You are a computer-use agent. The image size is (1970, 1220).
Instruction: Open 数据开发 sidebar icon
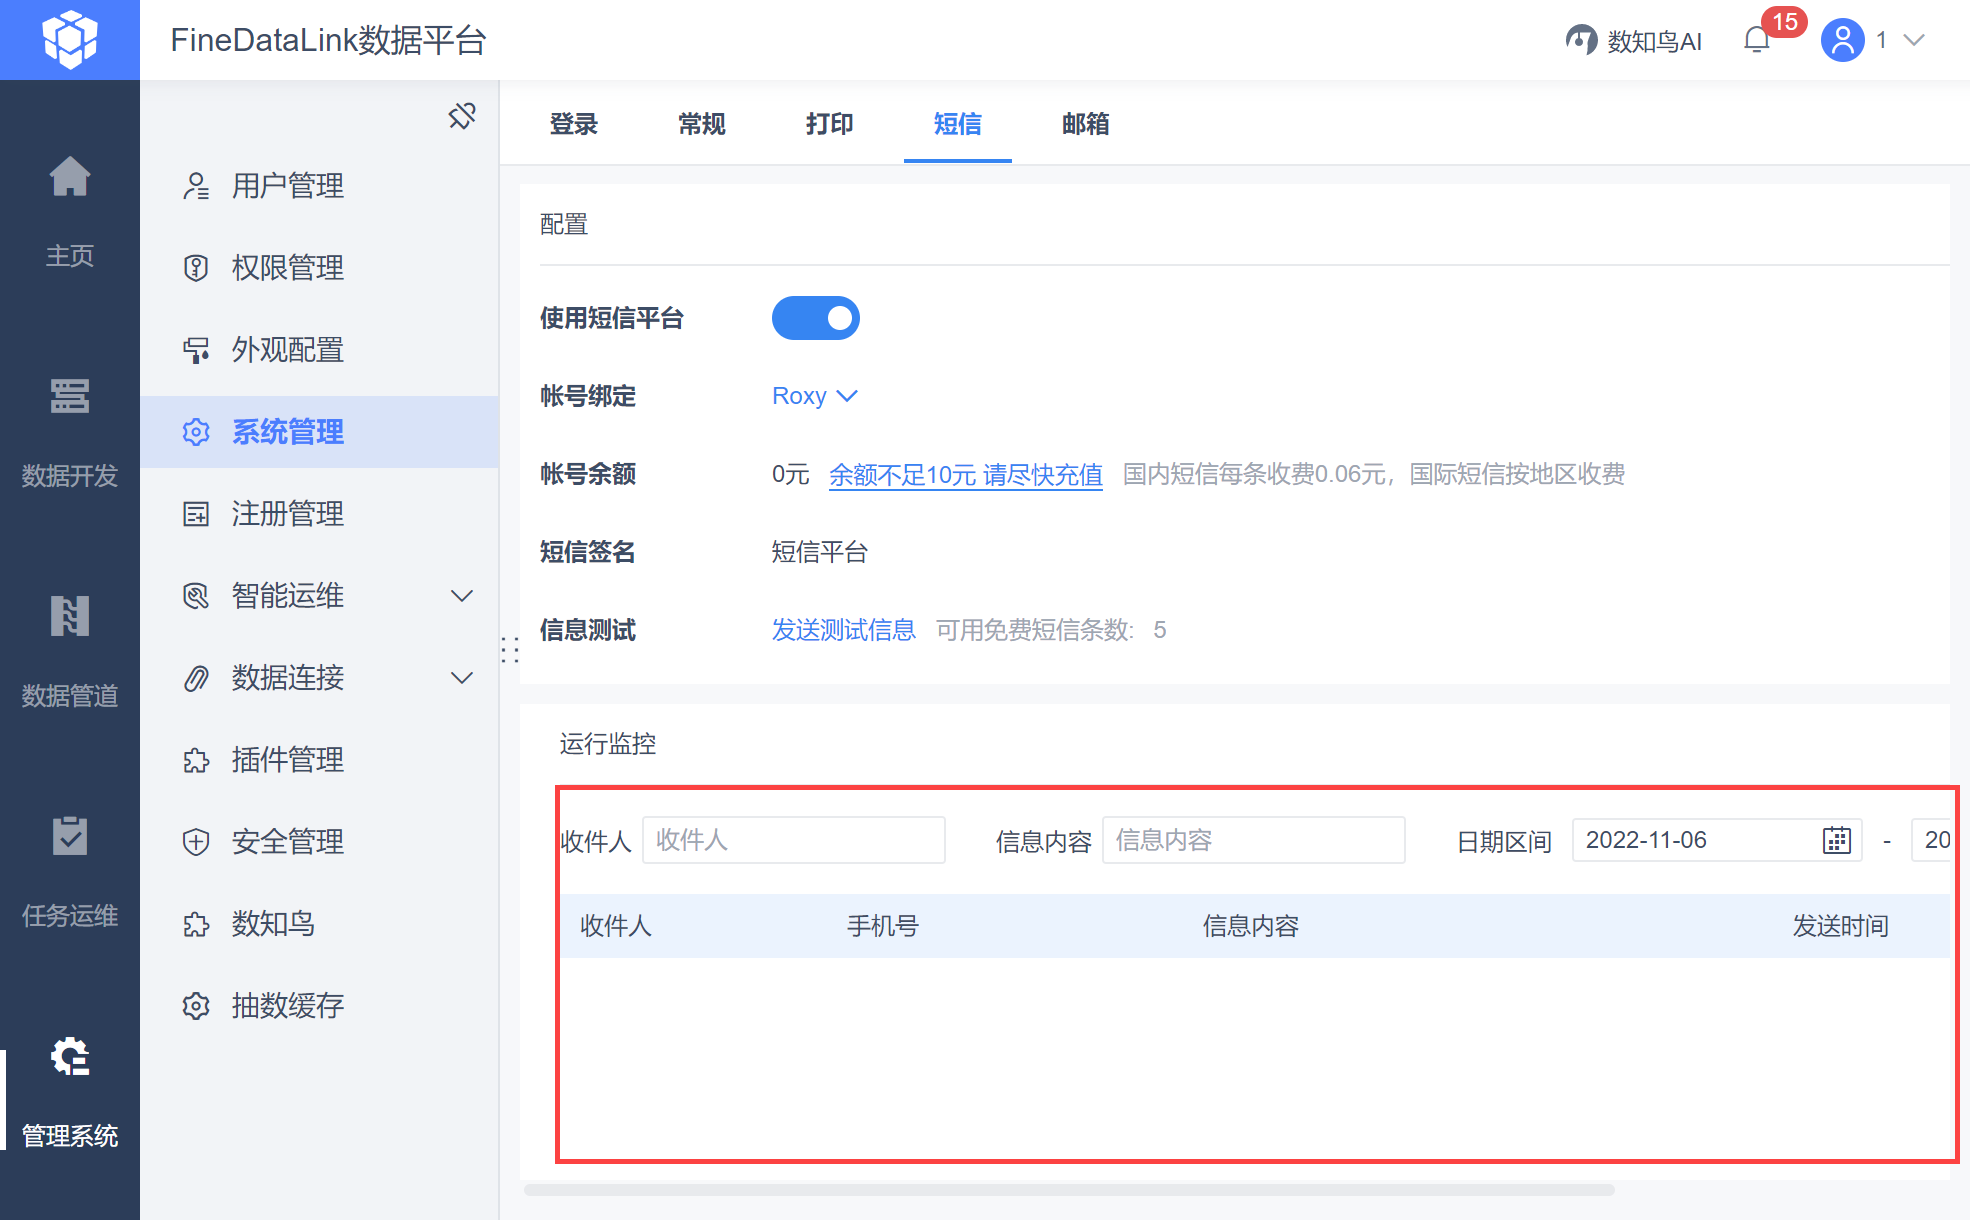coord(70,397)
